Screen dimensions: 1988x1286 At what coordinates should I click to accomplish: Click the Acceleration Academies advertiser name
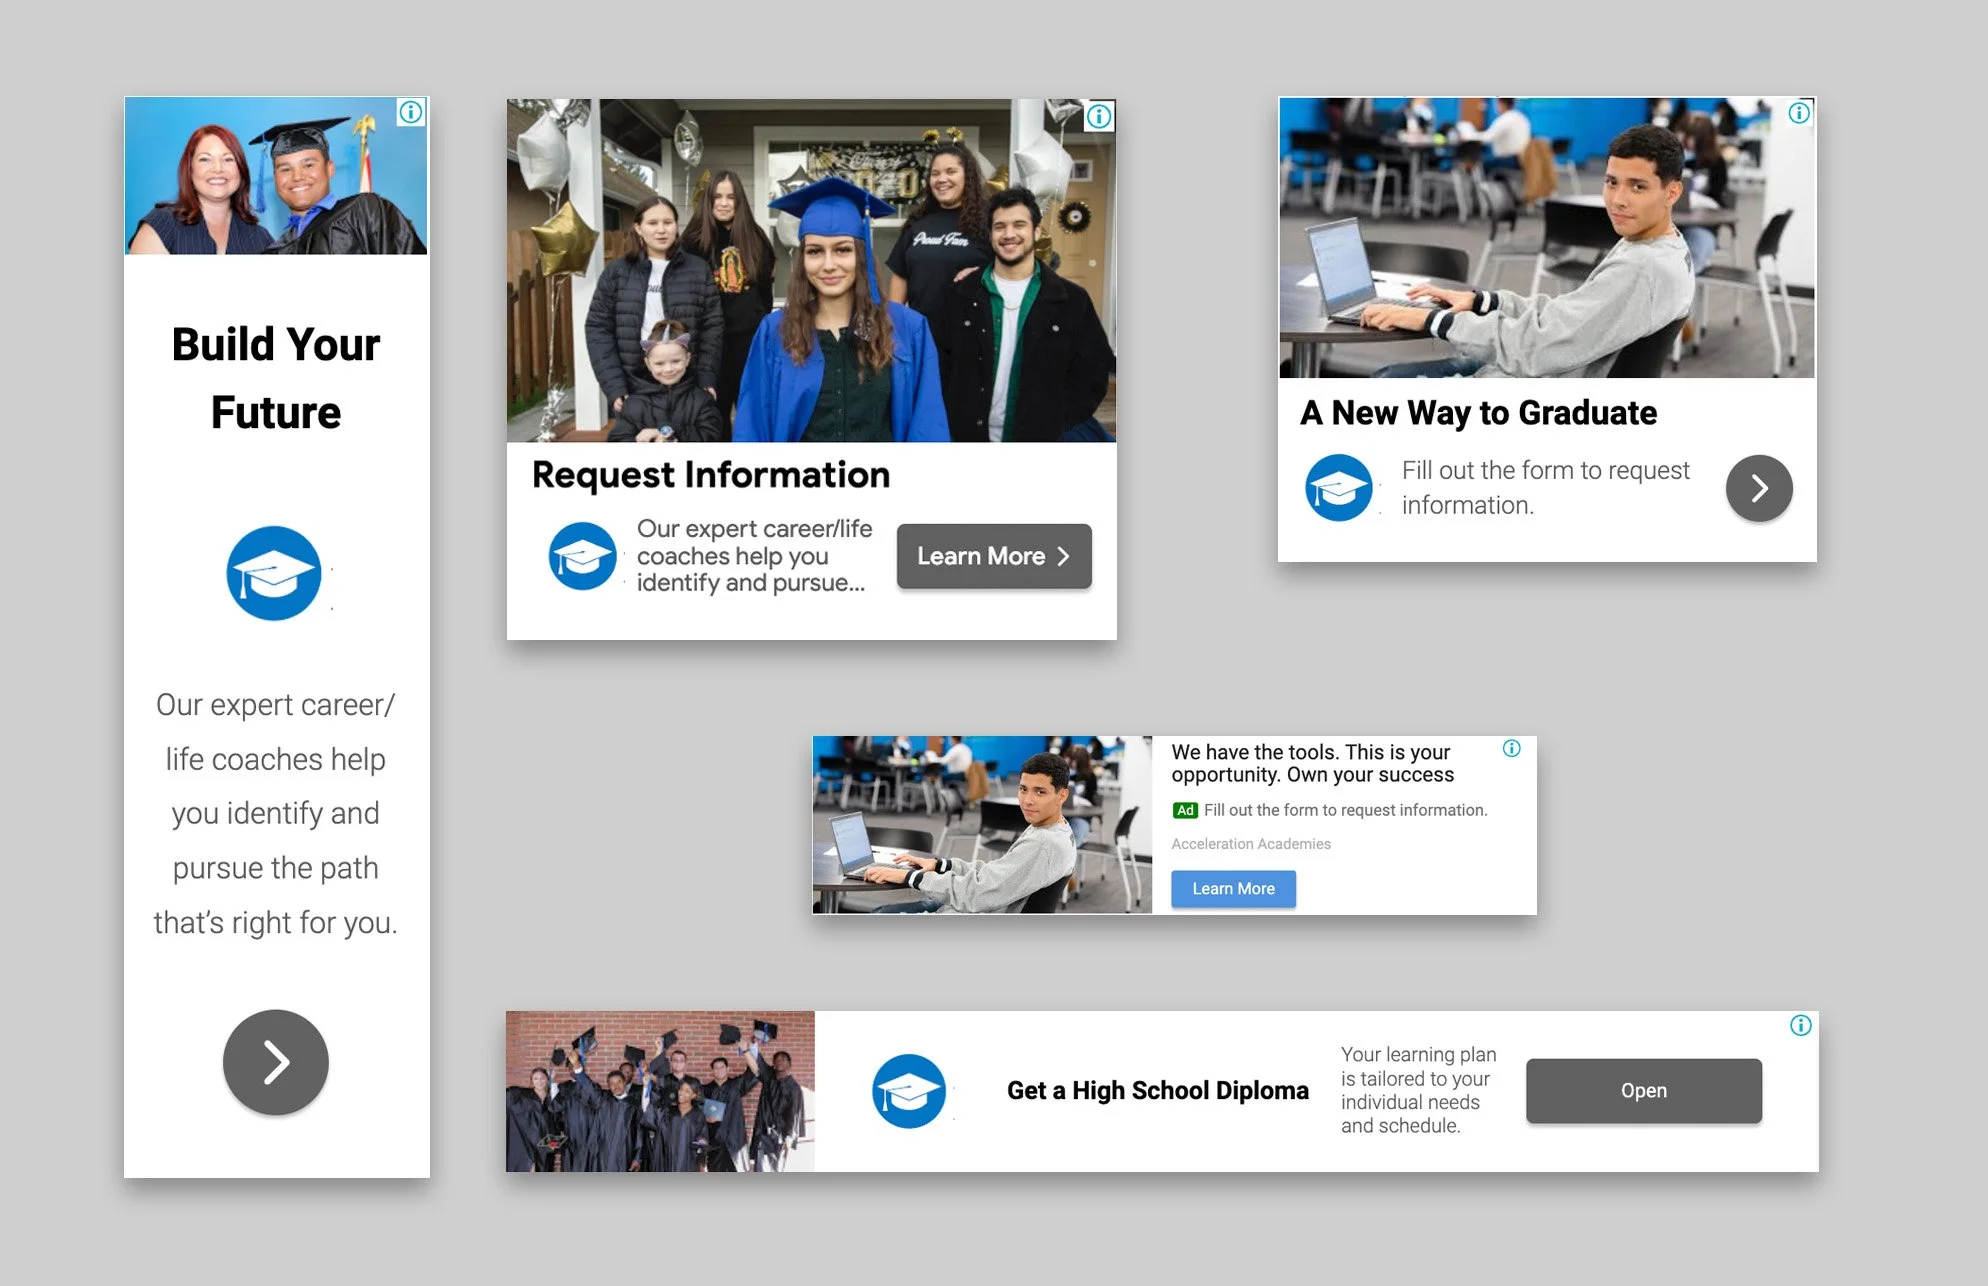[x=1250, y=843]
